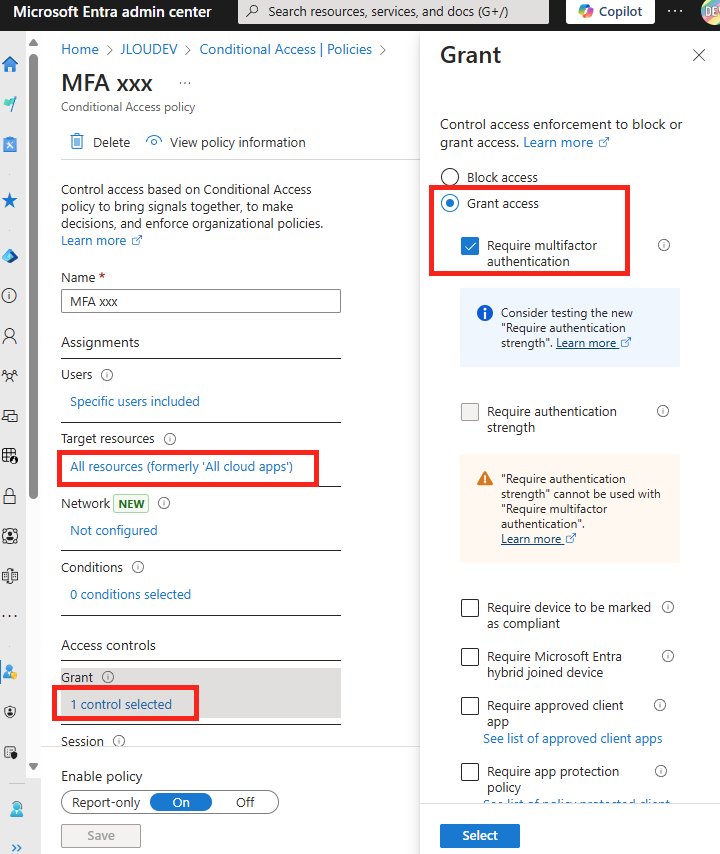
Task: Click info icon for device marked compliant
Action: 668,607
